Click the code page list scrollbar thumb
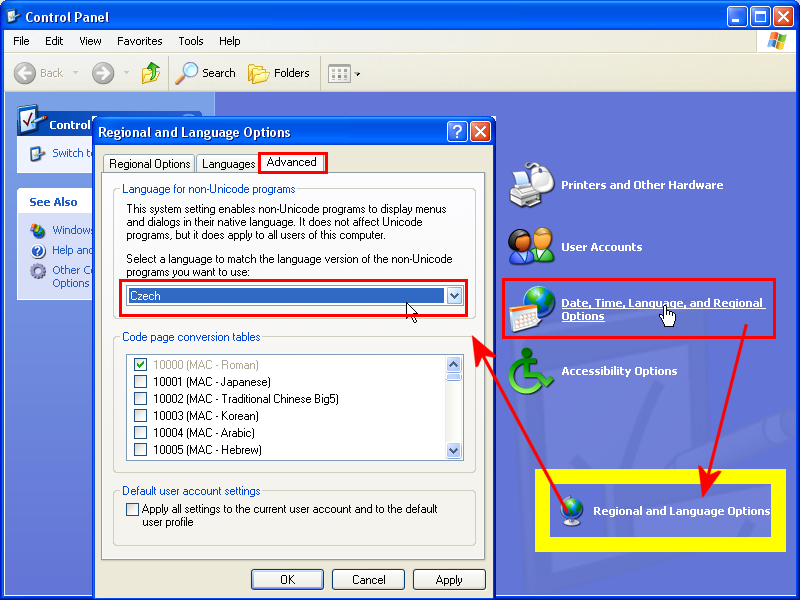This screenshot has width=800, height=600. click(x=454, y=377)
